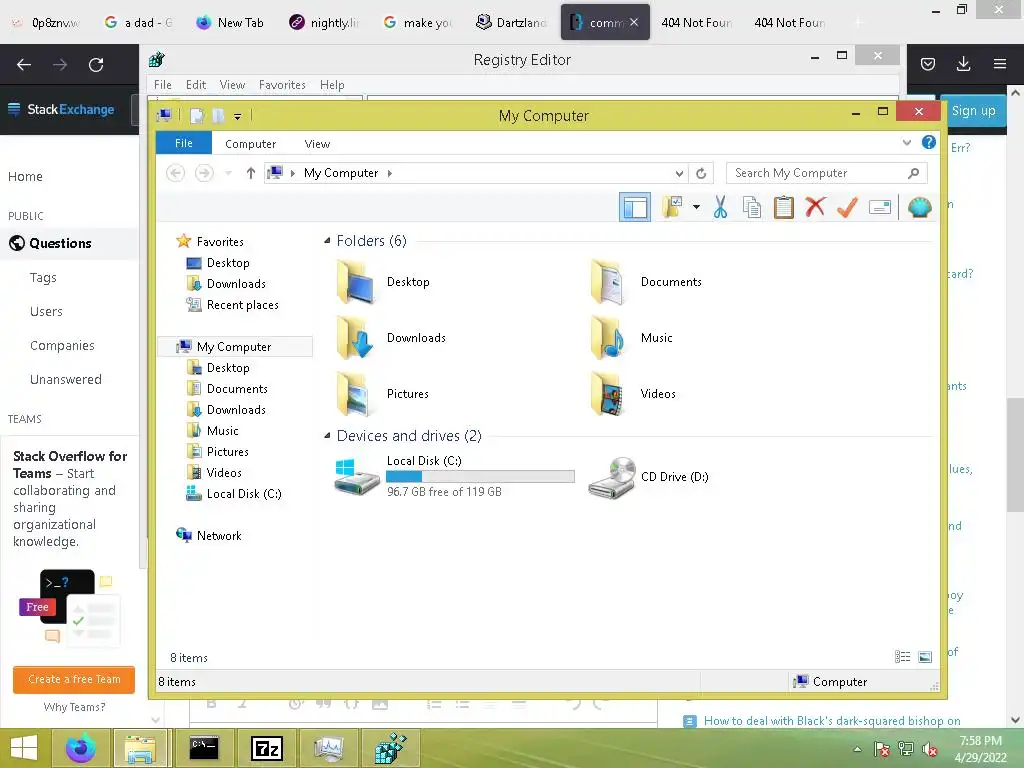This screenshot has height=768, width=1024.
Task: Expand the ribbon with the chevron
Action: tap(906, 142)
